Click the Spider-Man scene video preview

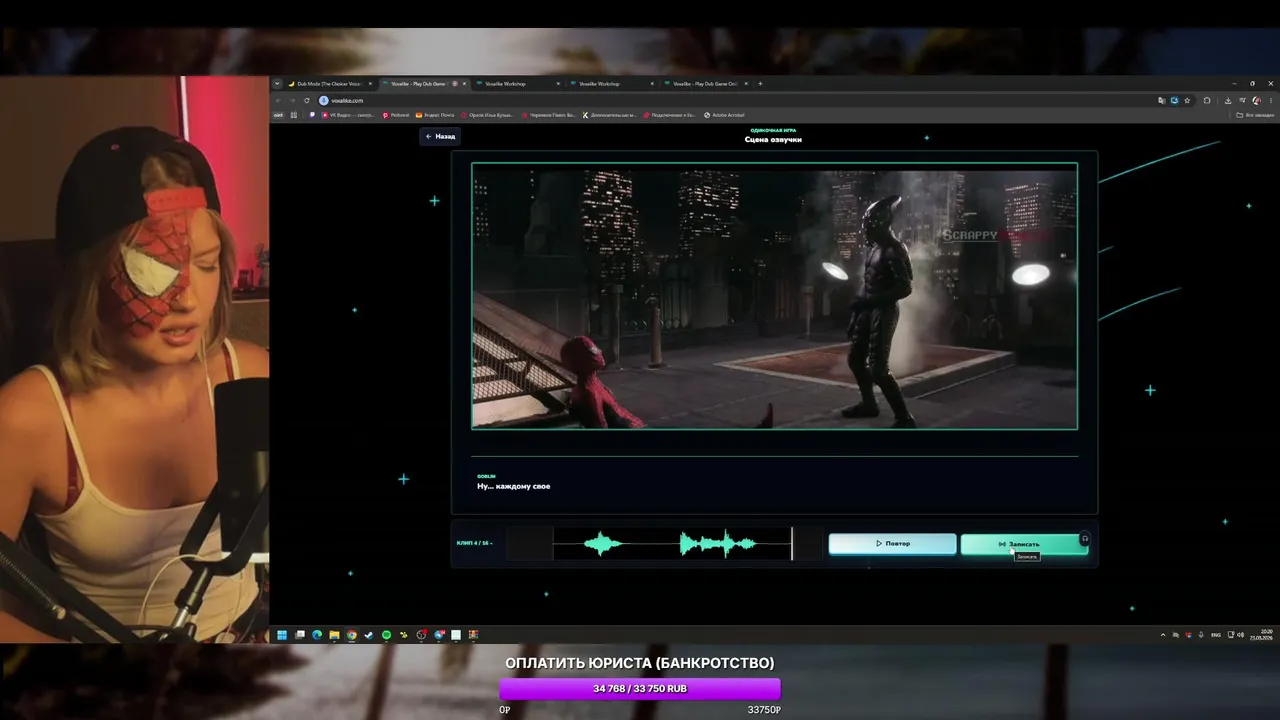(x=774, y=296)
